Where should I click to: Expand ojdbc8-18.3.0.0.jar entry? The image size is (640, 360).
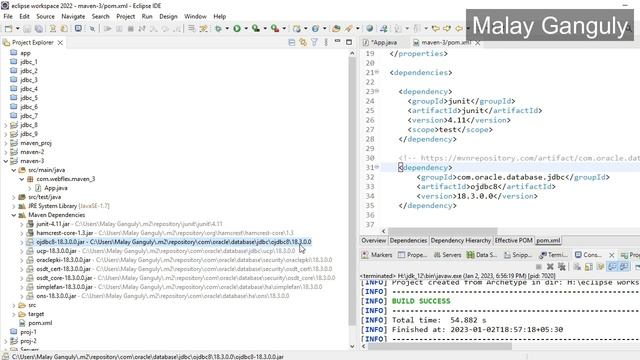tap(22, 242)
